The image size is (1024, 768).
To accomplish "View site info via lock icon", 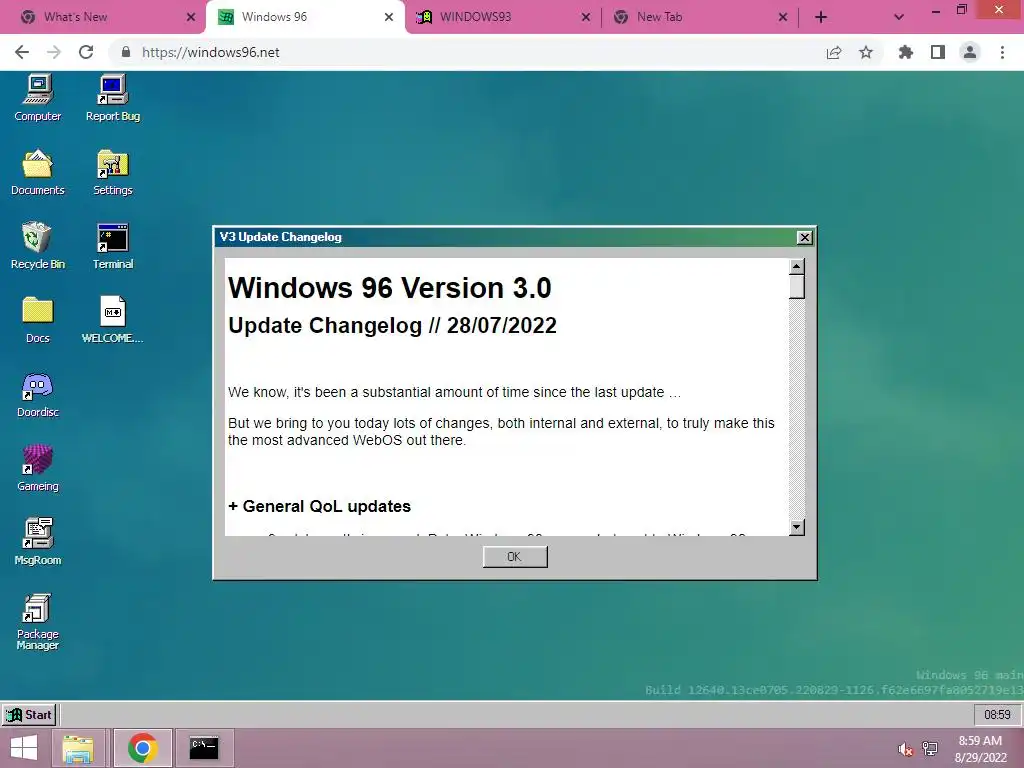I will pos(125,52).
